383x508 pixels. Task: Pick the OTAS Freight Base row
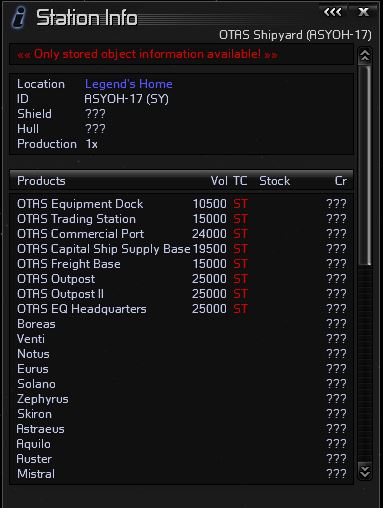[x=181, y=264]
